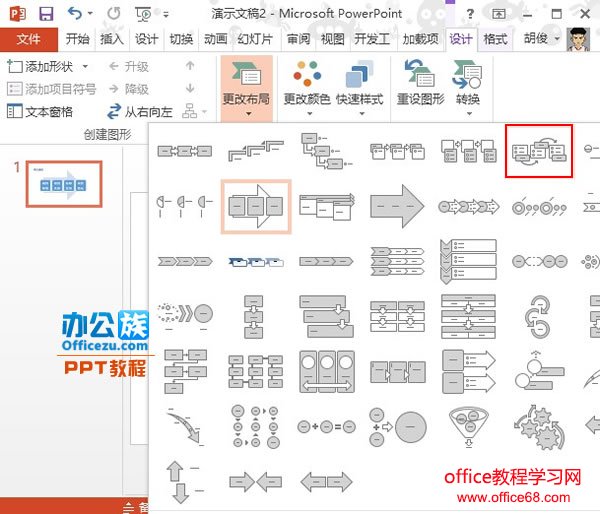The width and height of the screenshot is (600, 514).
Task: Open the 文件 (File) tab
Action: coord(28,39)
